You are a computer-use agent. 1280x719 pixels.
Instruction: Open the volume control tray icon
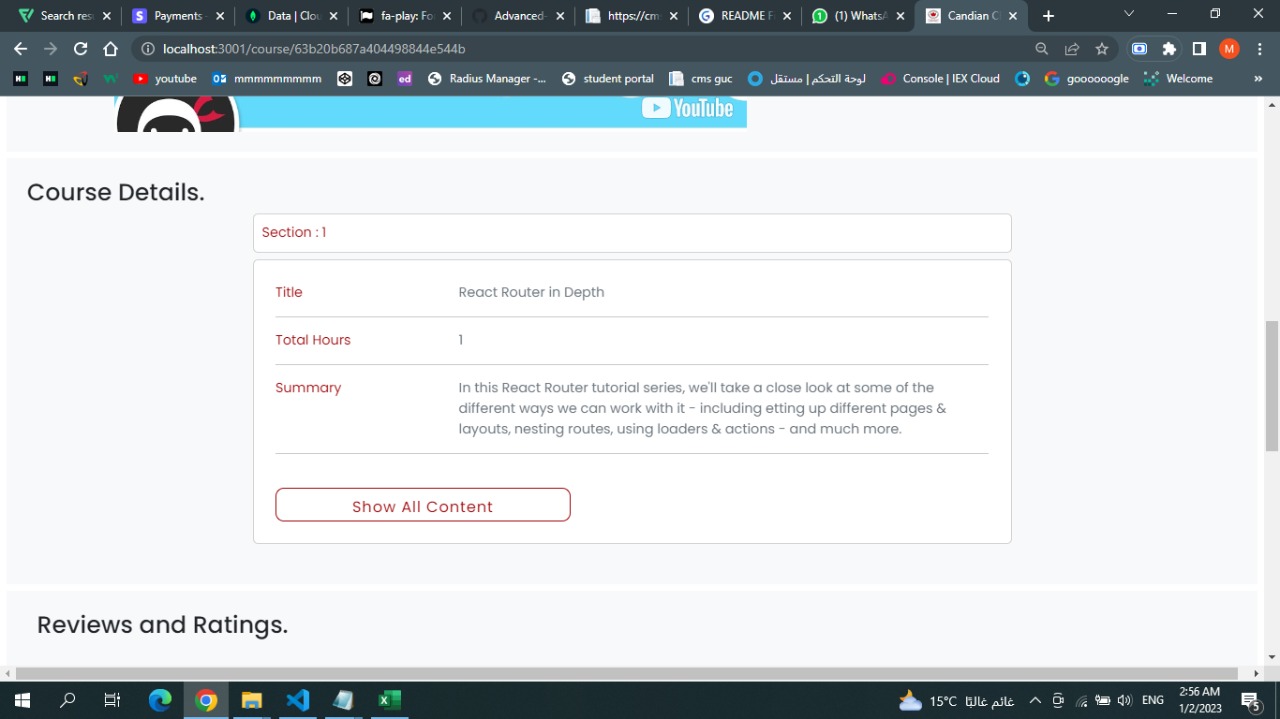tap(1124, 701)
